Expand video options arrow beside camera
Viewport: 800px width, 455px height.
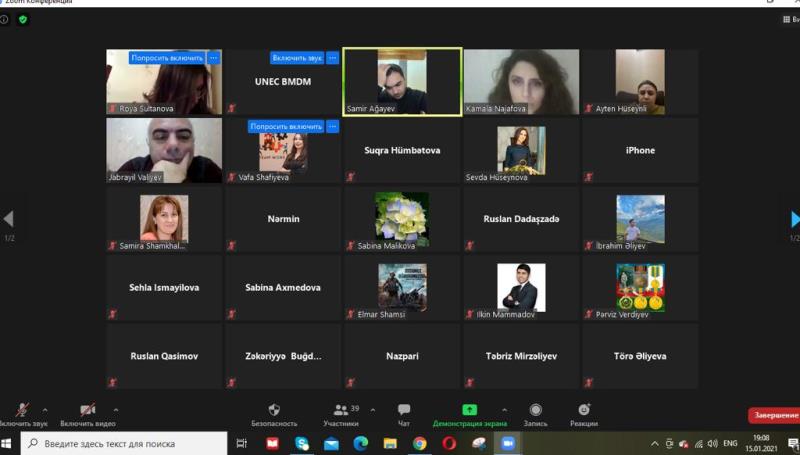click(116, 410)
